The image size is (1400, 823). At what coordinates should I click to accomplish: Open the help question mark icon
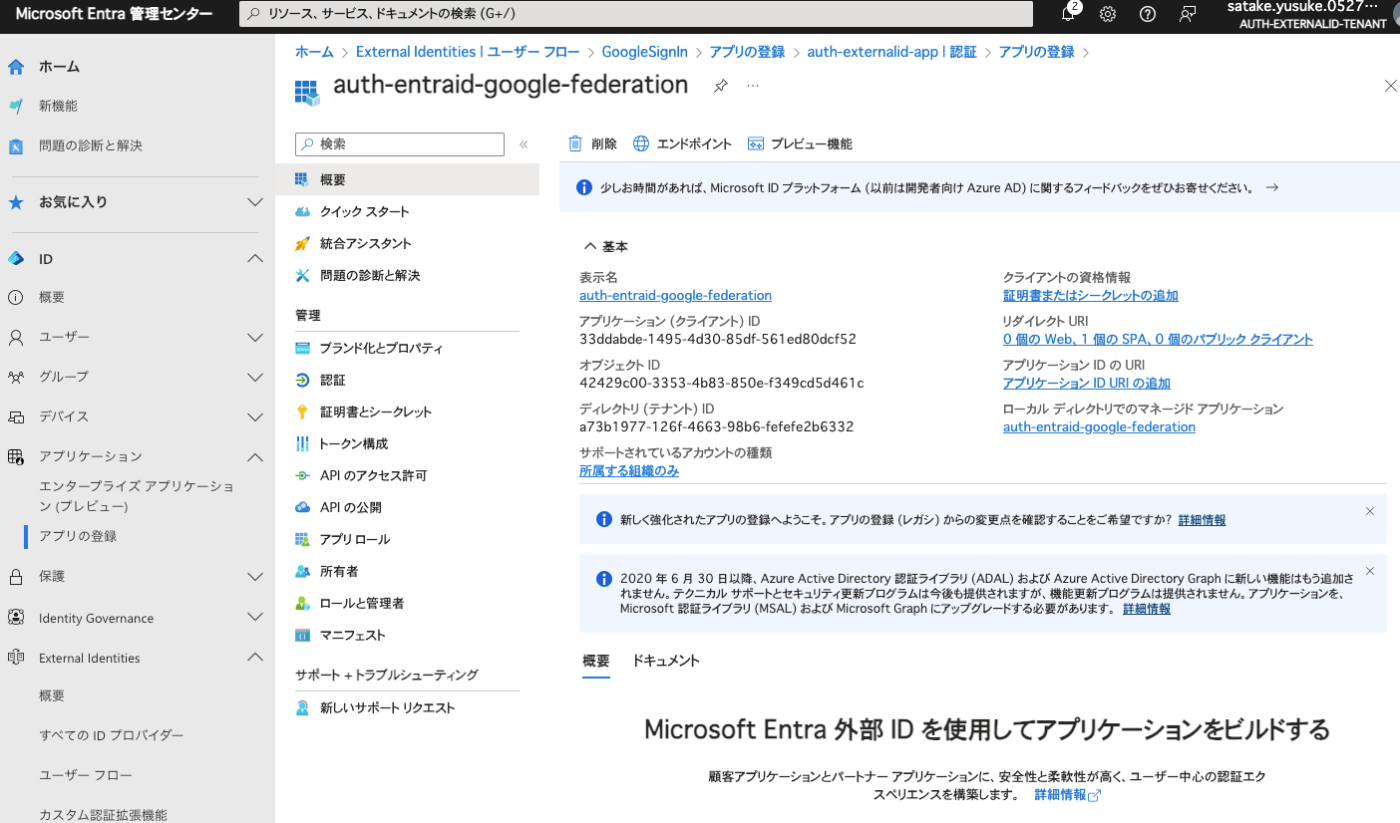pyautogui.click(x=1147, y=14)
